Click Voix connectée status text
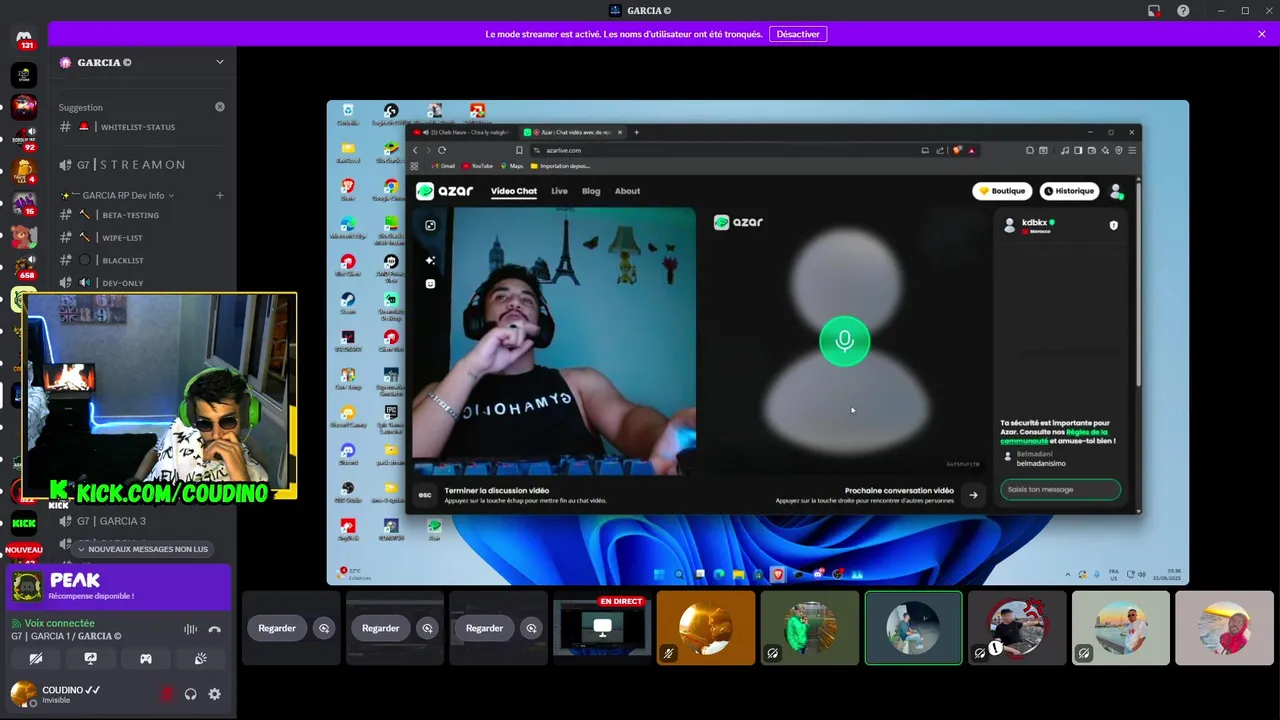This screenshot has width=1280, height=720. (59, 623)
